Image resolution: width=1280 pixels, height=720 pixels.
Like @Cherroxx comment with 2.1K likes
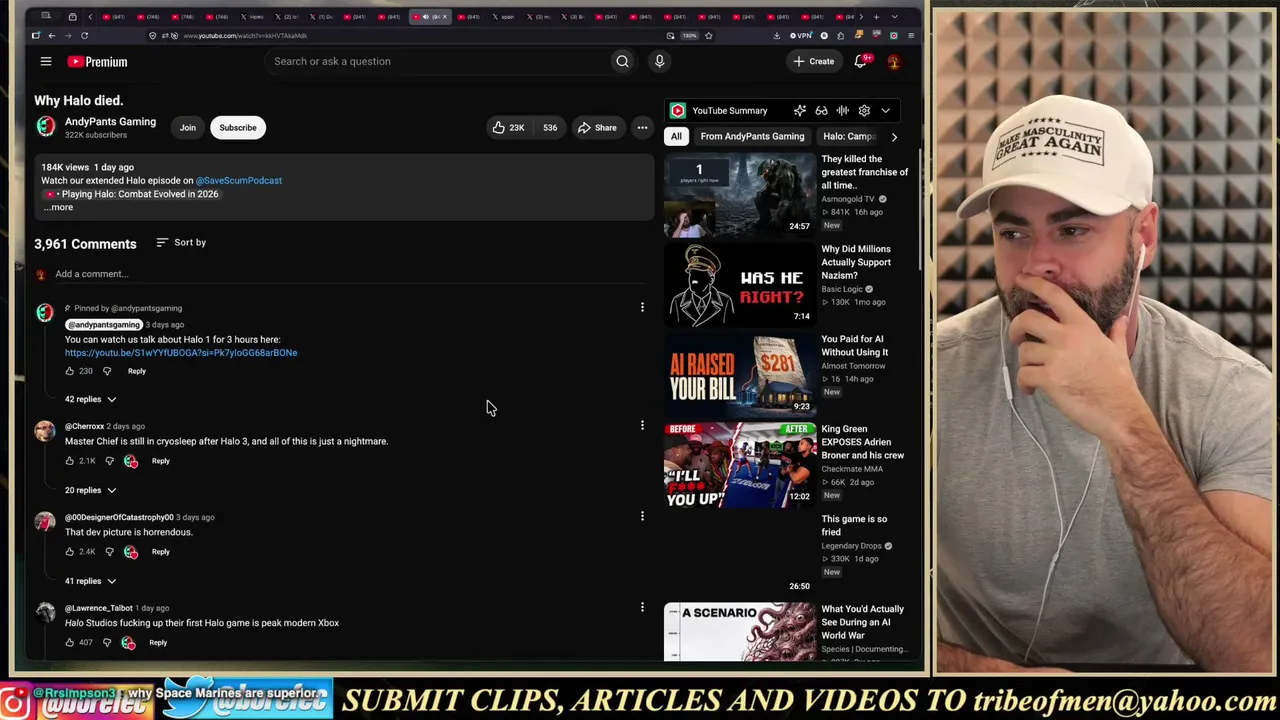(x=70, y=461)
